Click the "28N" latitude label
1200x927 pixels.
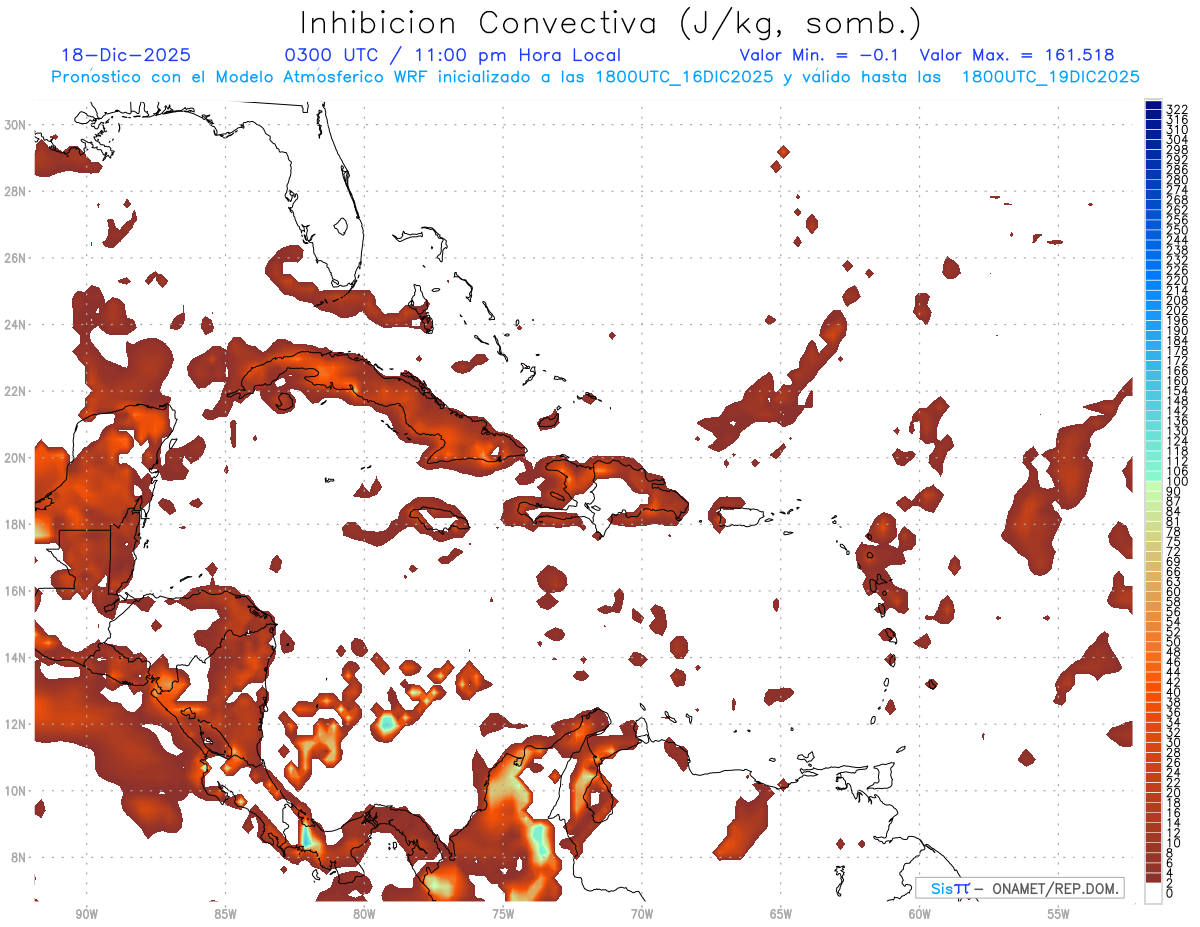coord(17,191)
